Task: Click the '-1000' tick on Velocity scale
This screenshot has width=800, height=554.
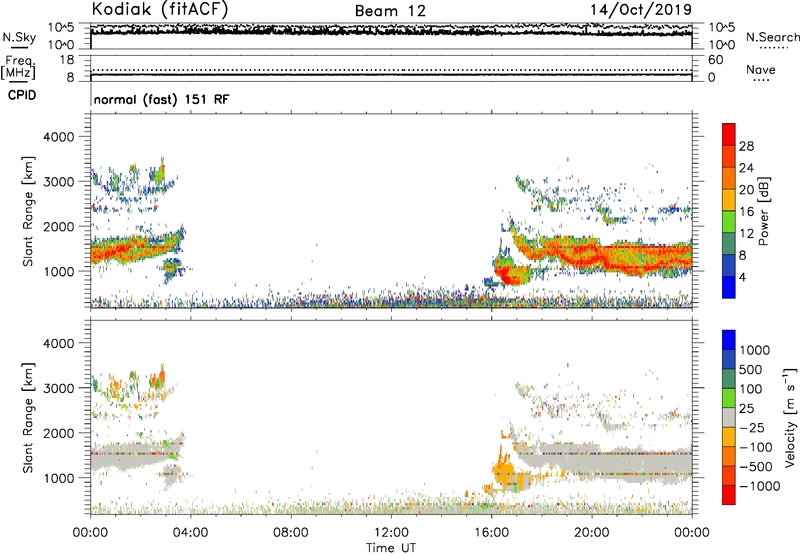Action: (x=759, y=486)
